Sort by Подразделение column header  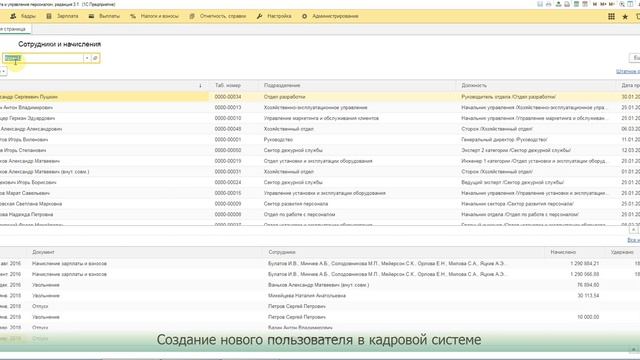point(282,85)
